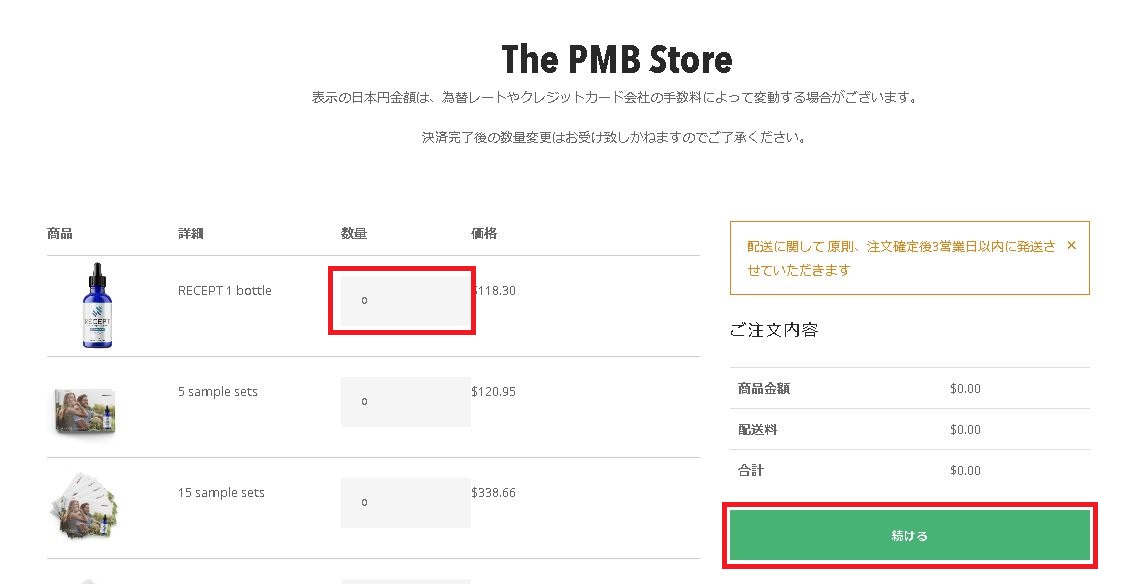Click the 15 sample sets product name
The image size is (1133, 584).
221,493
